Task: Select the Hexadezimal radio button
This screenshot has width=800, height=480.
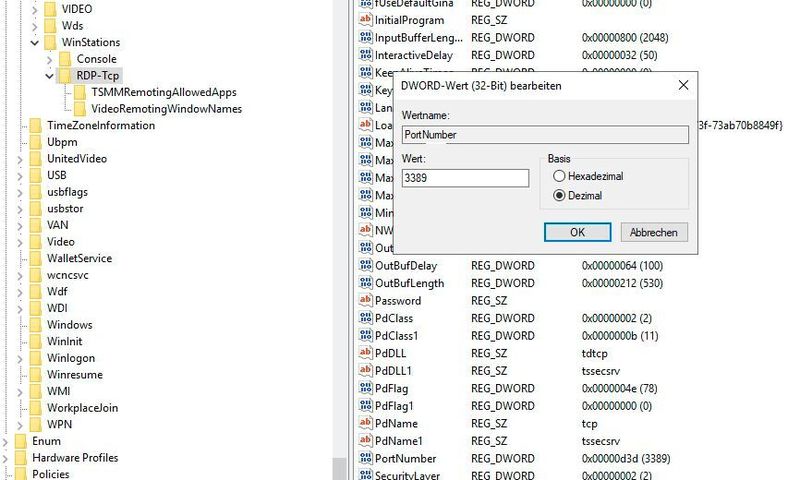Action: click(559, 176)
